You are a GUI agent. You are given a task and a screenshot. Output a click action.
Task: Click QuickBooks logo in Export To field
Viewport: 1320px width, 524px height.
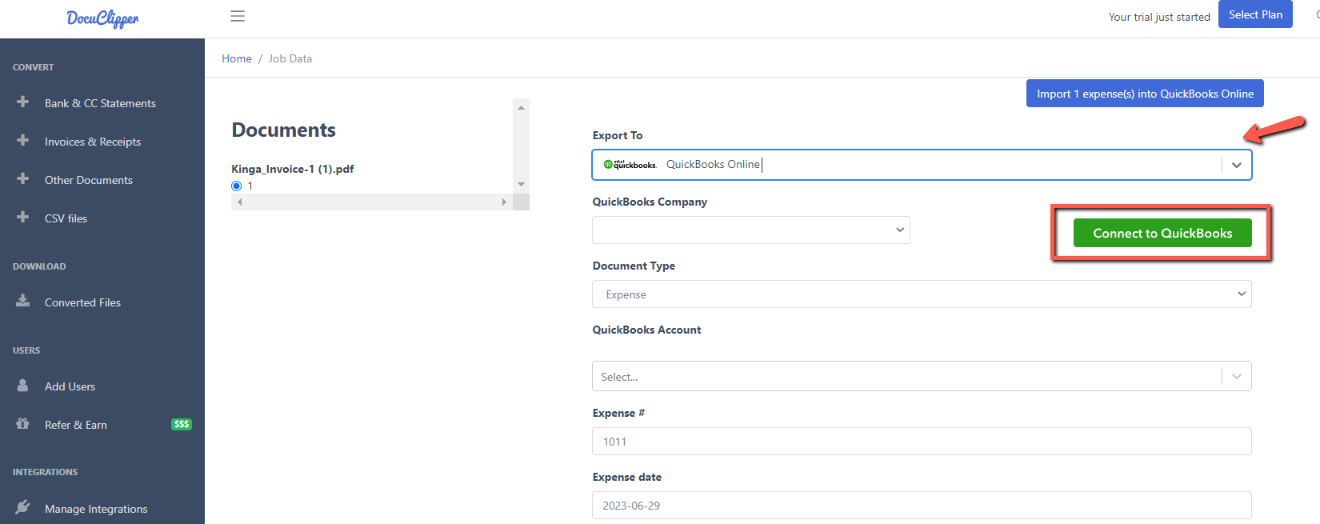tap(629, 165)
